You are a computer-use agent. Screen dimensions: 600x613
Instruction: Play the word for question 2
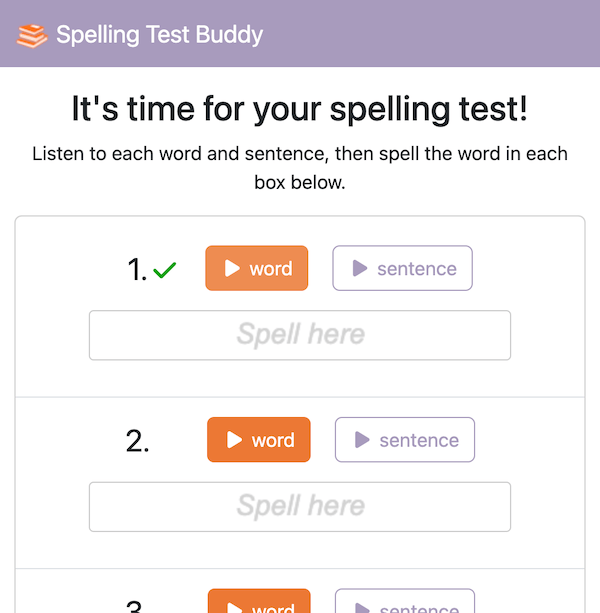(x=258, y=440)
